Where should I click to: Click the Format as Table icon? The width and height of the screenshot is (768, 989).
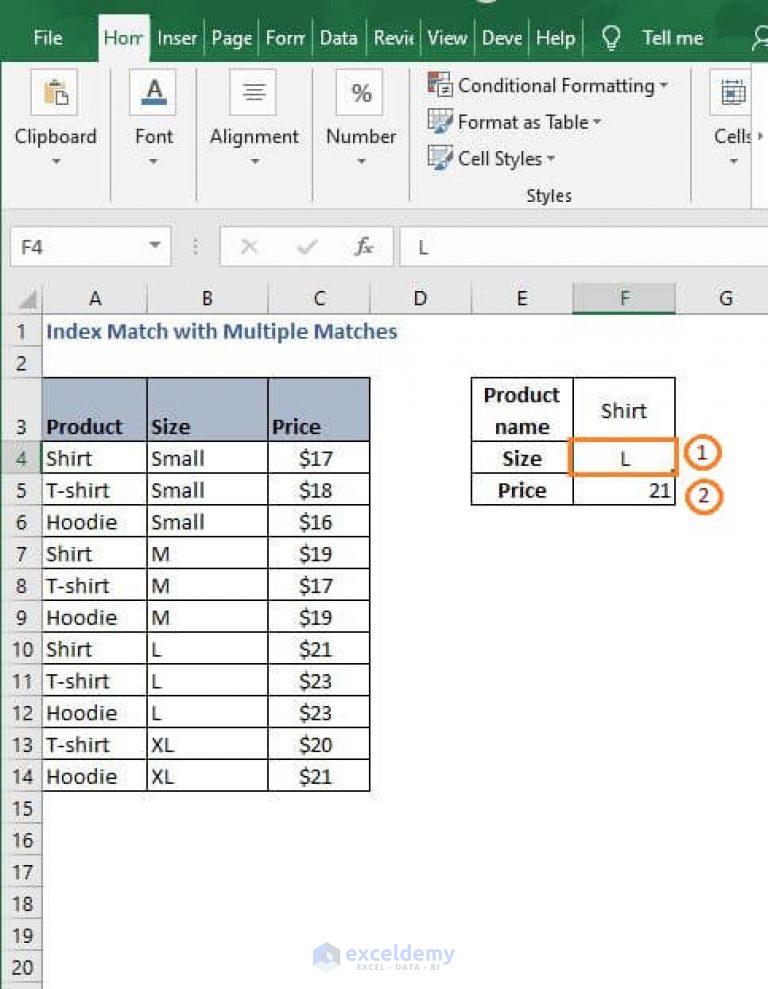(439, 120)
